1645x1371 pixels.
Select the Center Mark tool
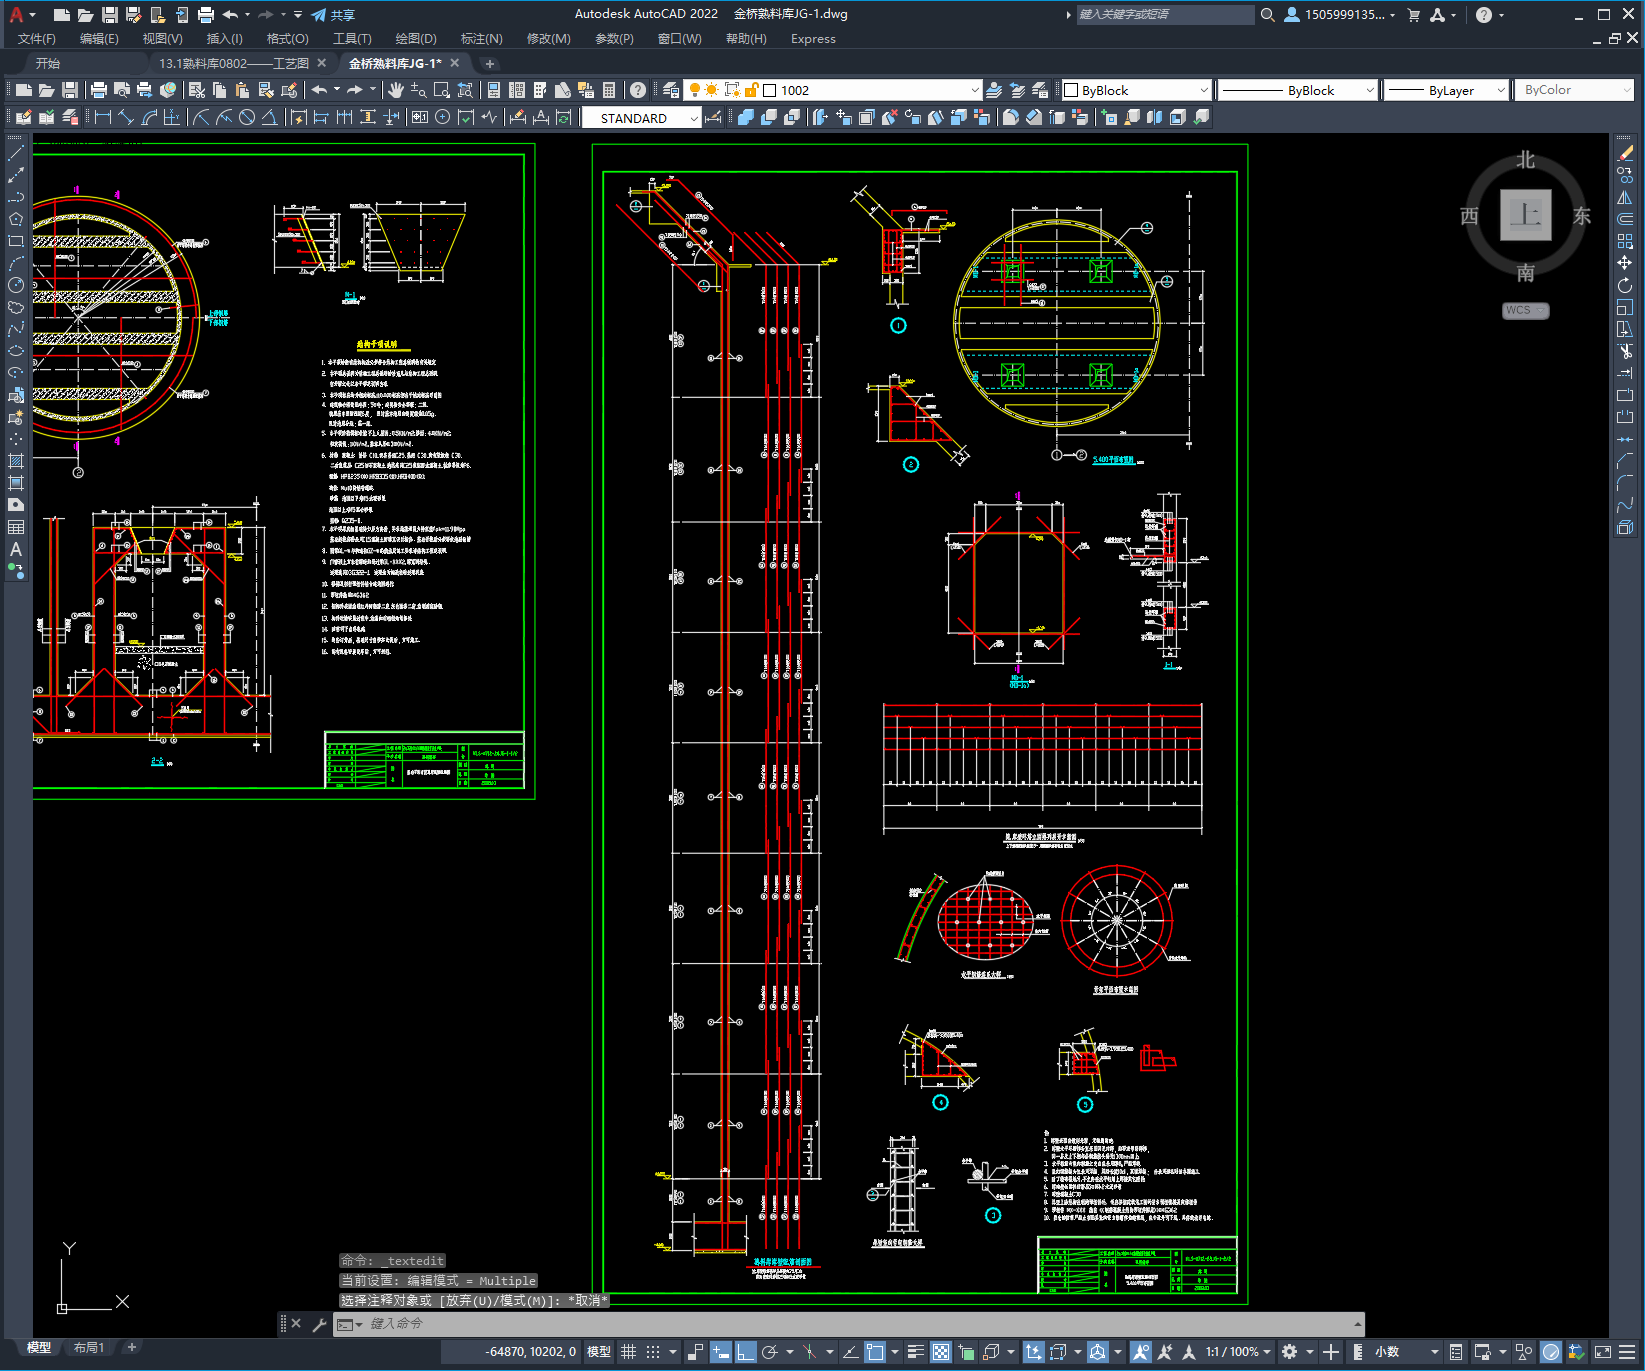coord(442,117)
